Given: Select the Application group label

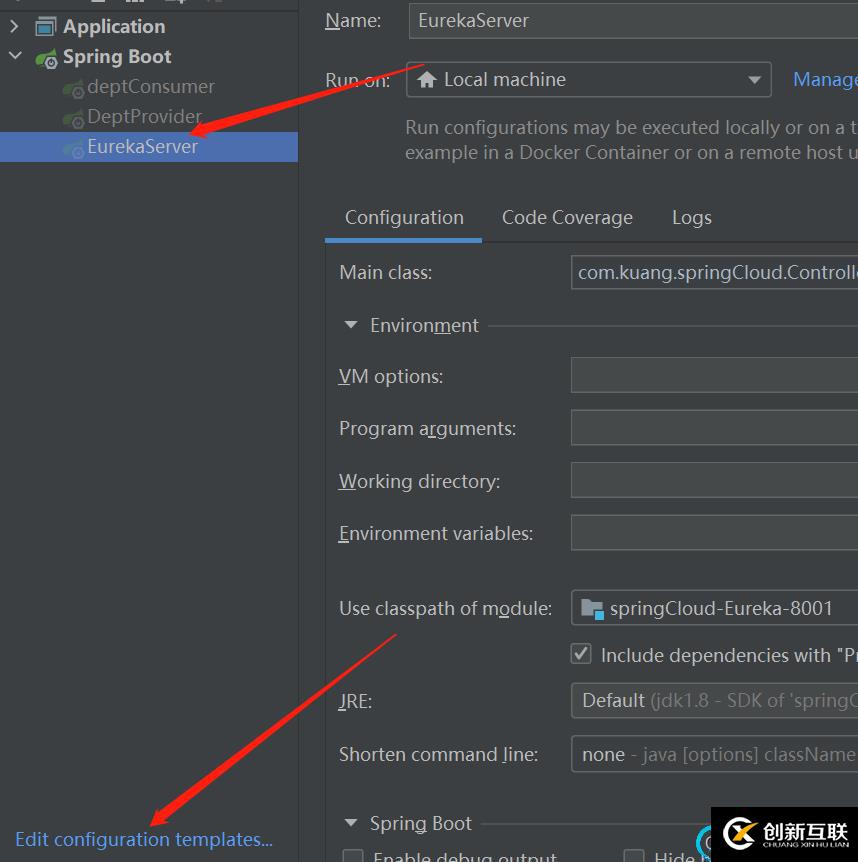Looking at the screenshot, I should tap(114, 26).
